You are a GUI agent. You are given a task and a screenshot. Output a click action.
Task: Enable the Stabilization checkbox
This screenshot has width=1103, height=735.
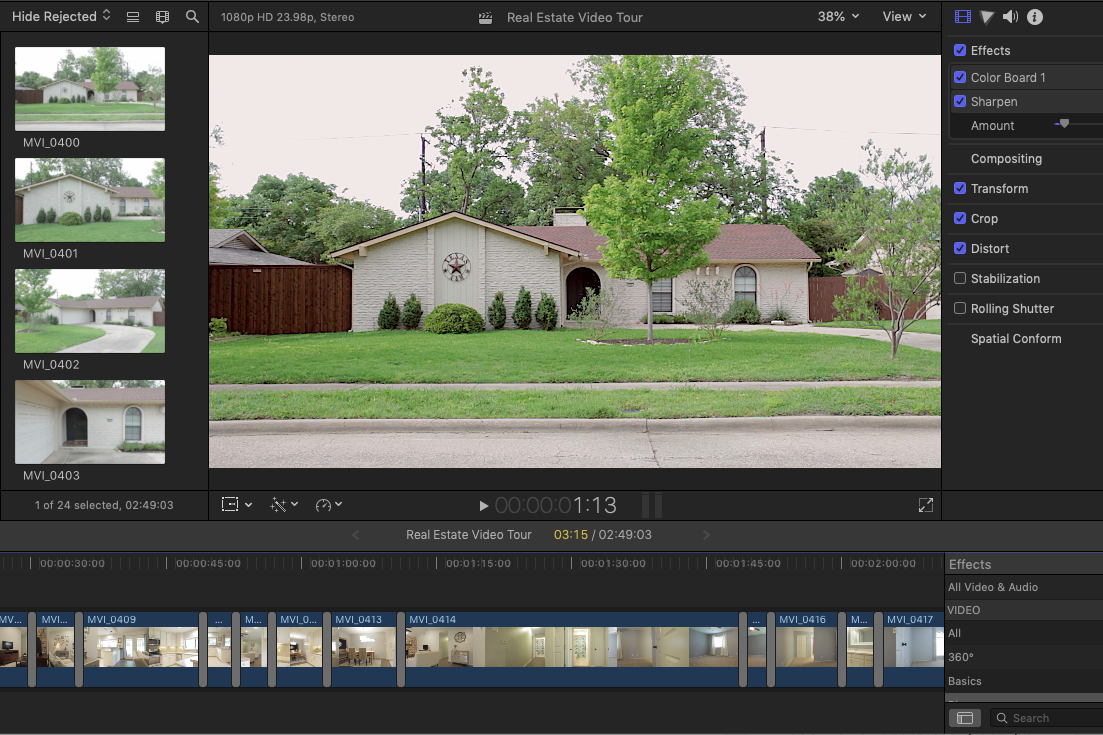(x=959, y=278)
